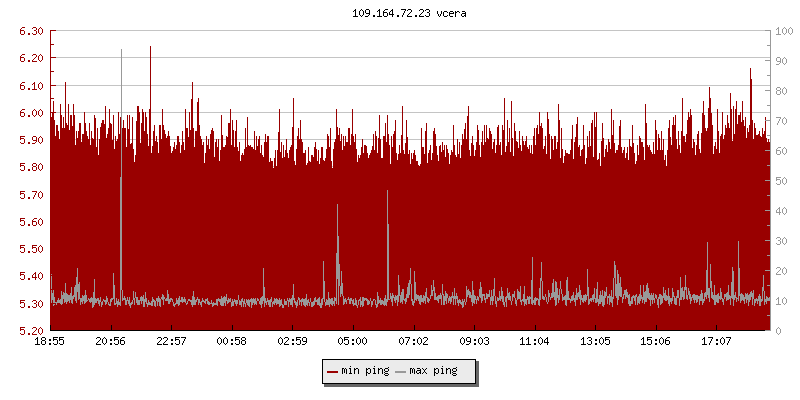Select the "max ping" legend label
Screen dimensions: 800x400
(434, 371)
